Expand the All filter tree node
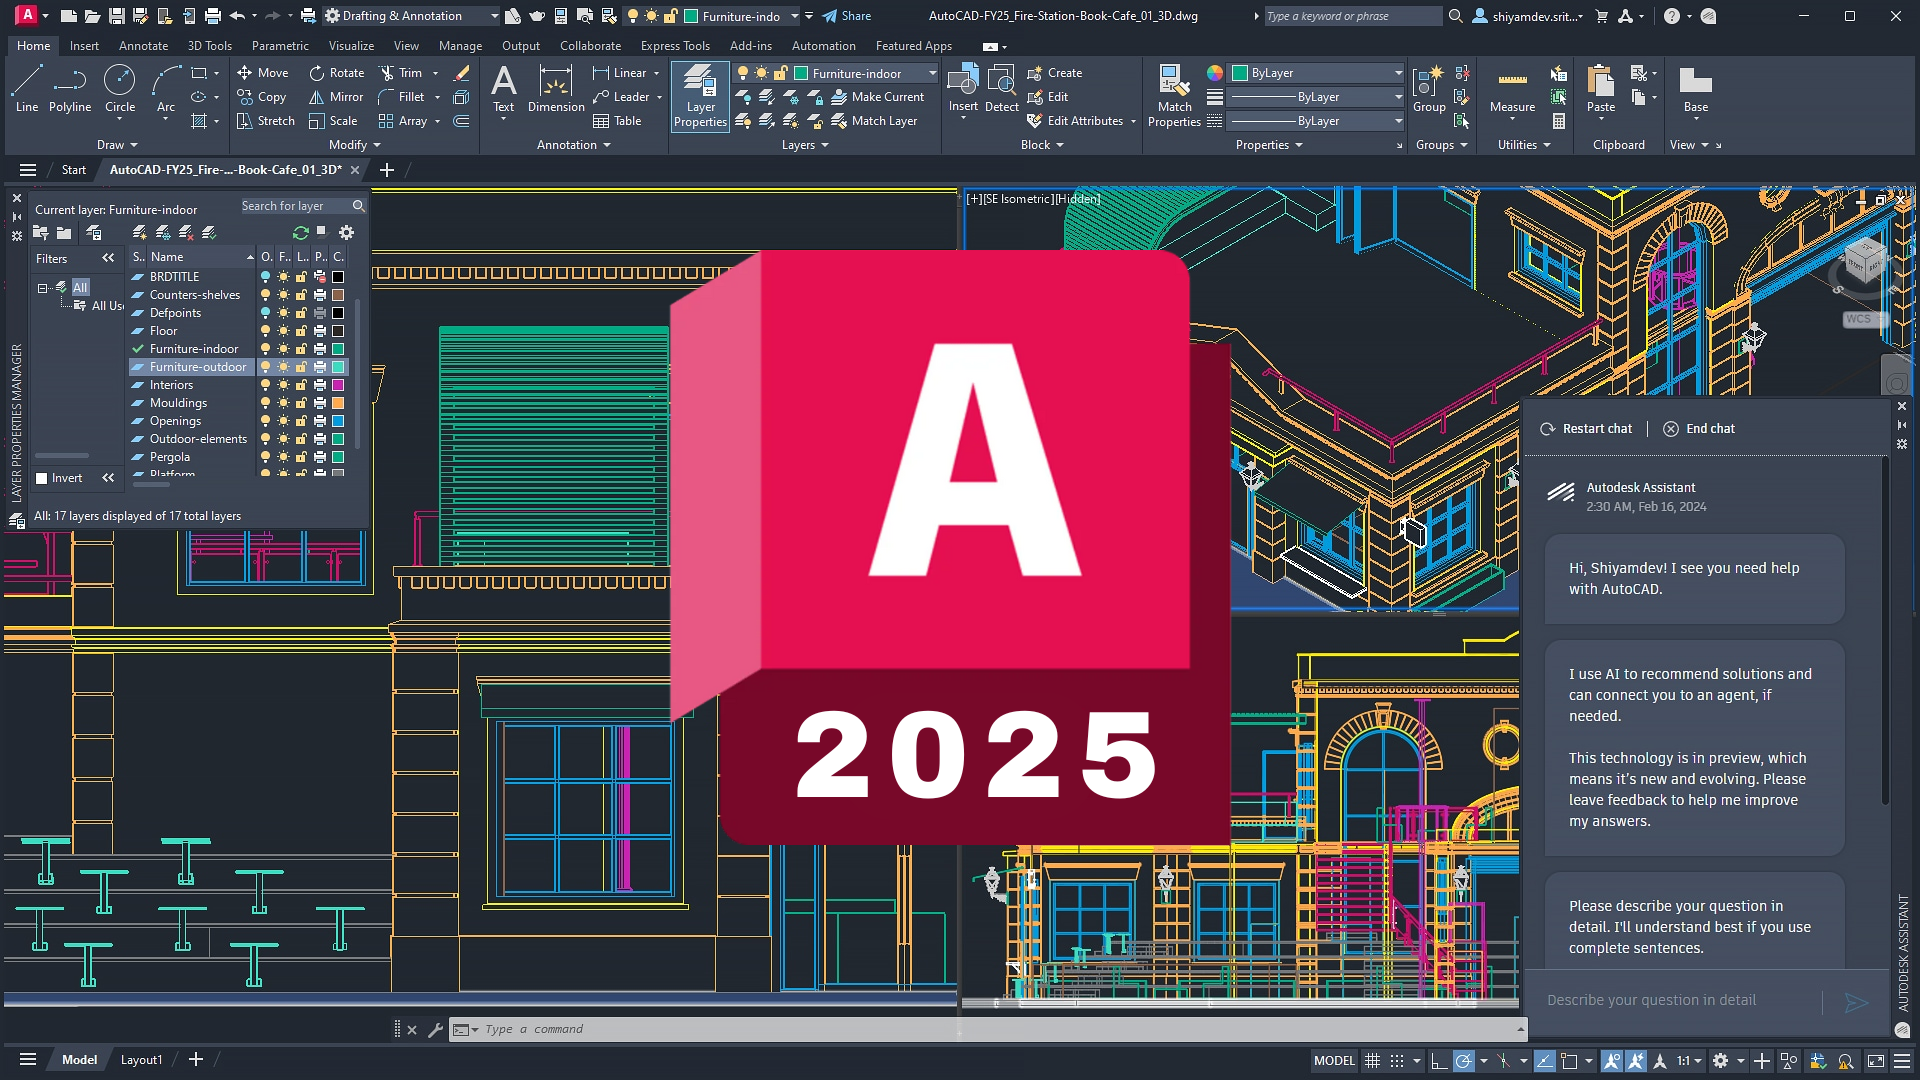Viewport: 1920px width, 1080px height. 42,287
